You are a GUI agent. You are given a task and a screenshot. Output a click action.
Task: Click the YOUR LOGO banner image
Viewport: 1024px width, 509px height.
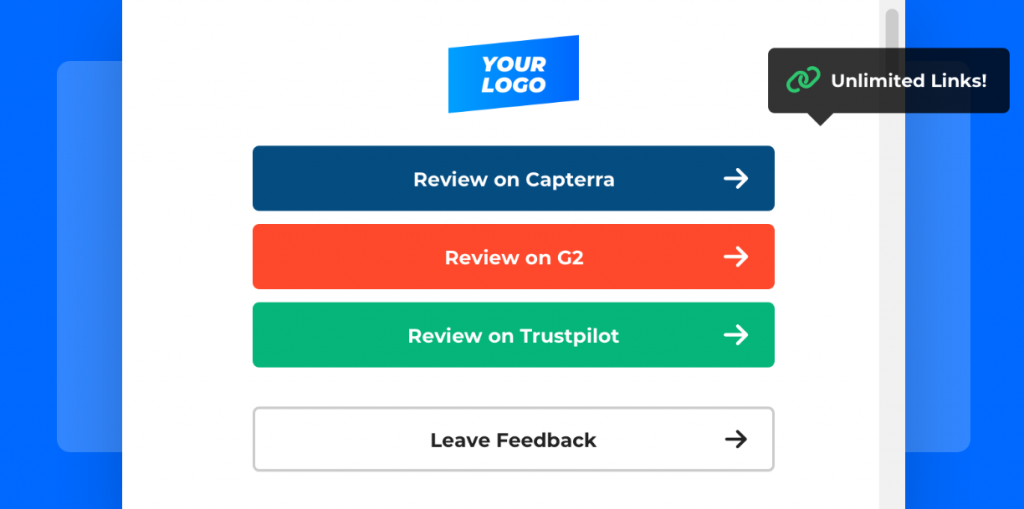tap(513, 74)
